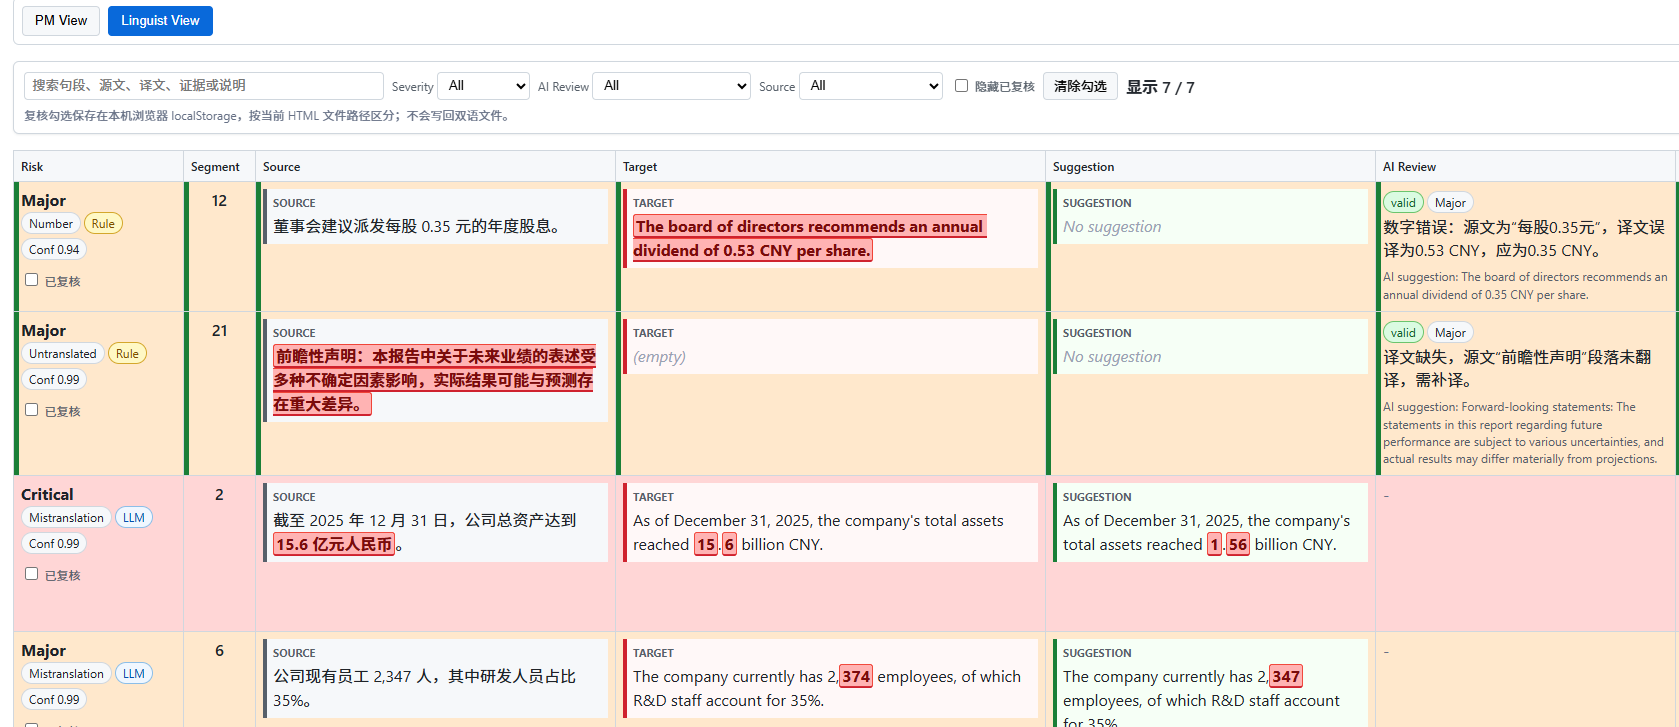This screenshot has height=727, width=1679.
Task: Click the valid badge for segment 12
Action: [x=1403, y=203]
